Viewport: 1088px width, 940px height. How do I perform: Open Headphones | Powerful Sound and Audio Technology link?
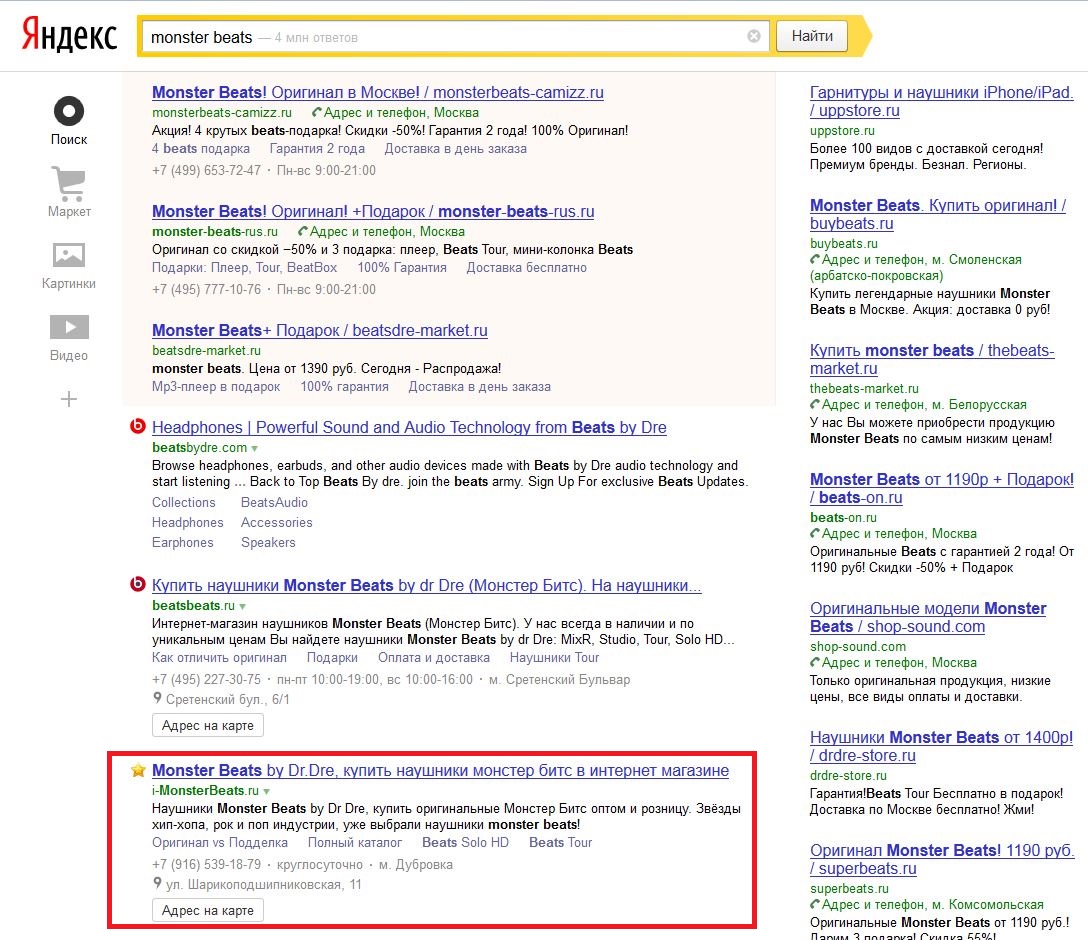pyautogui.click(x=409, y=427)
